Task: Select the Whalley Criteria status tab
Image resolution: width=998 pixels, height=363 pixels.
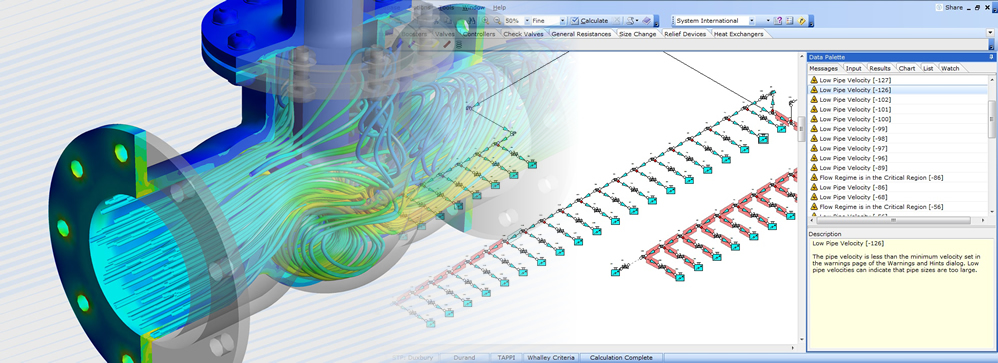Action: (x=551, y=358)
